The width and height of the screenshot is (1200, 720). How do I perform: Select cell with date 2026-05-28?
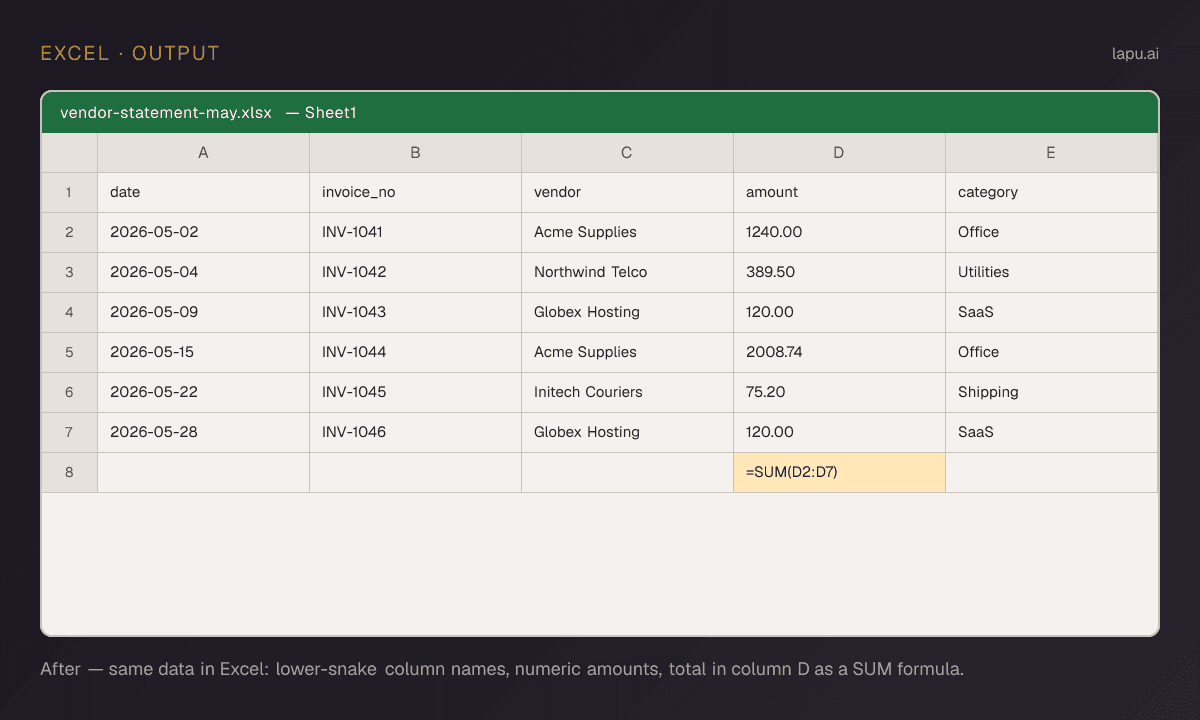coord(204,433)
